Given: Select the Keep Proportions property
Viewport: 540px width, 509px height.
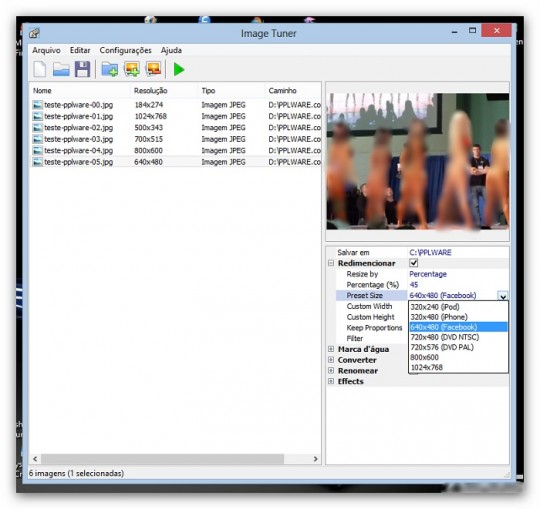Looking at the screenshot, I should (x=374, y=328).
